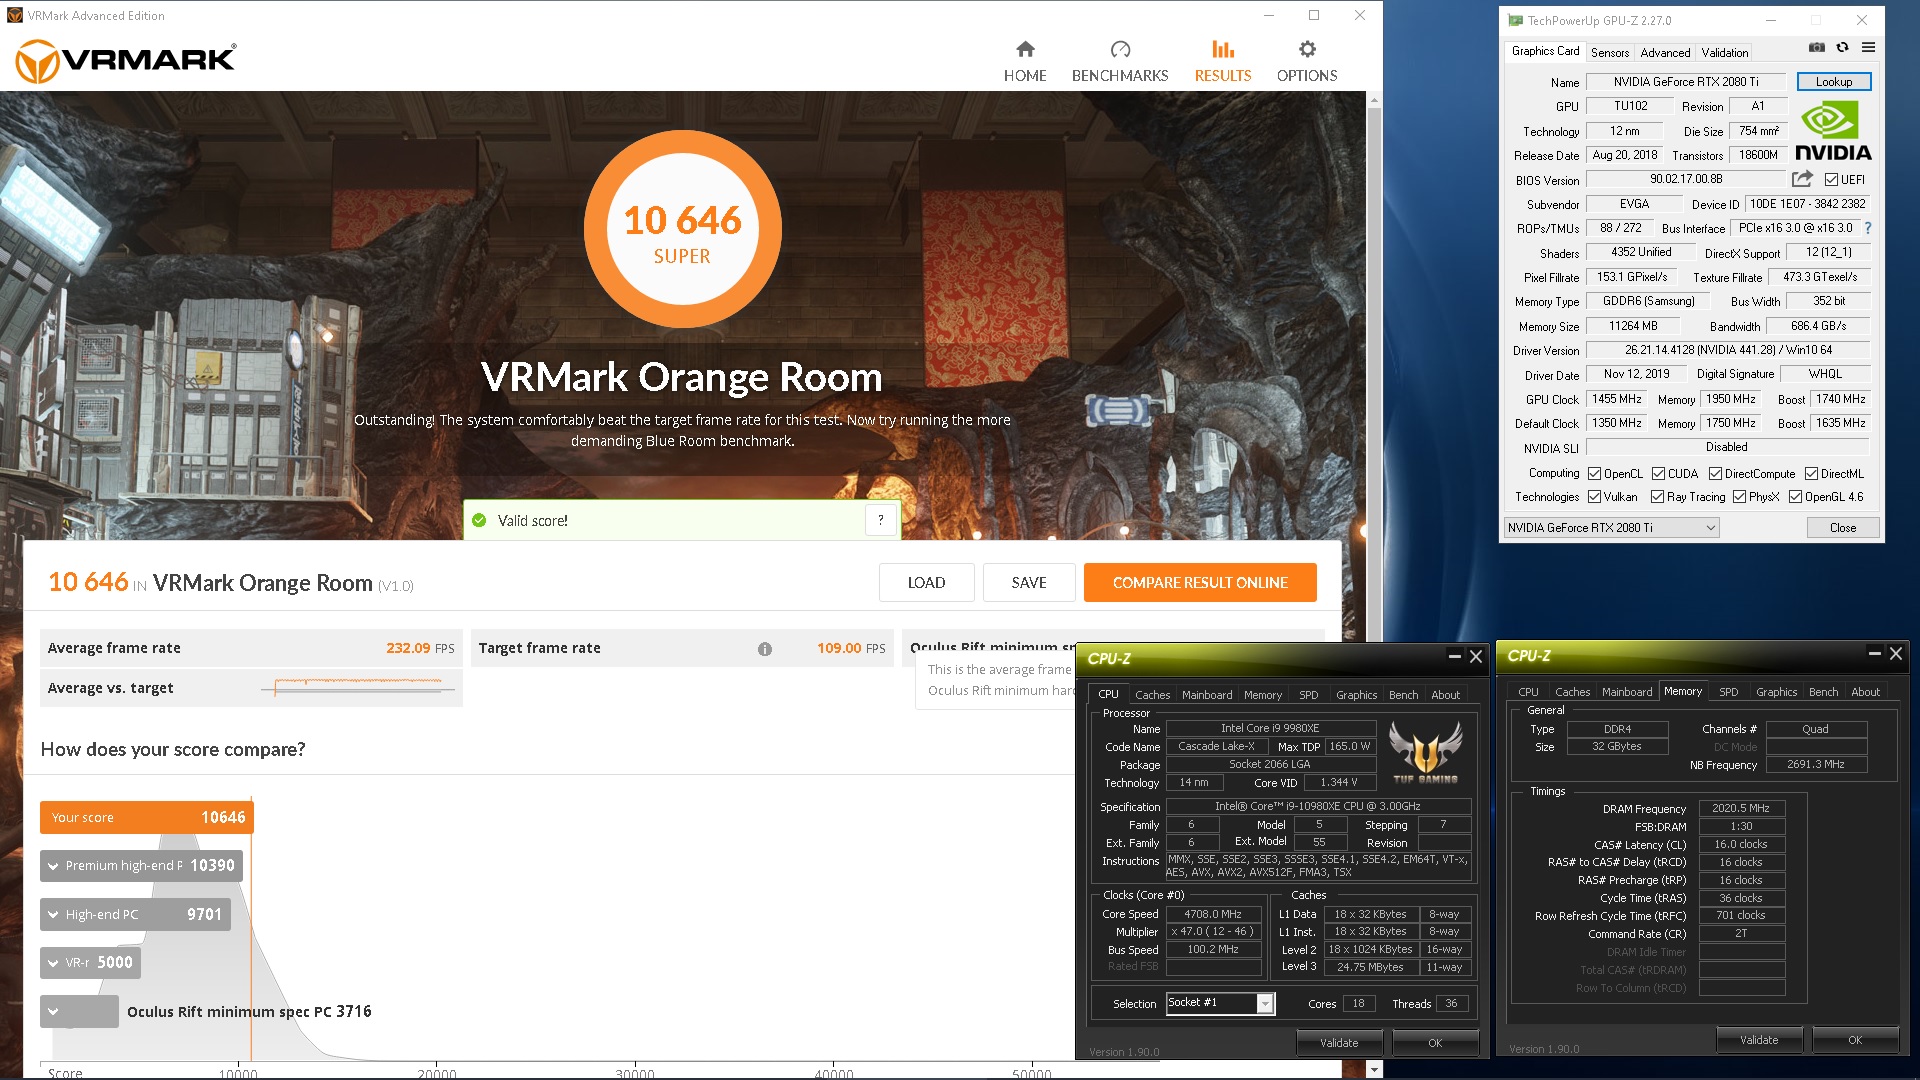Minimize the left CPU-Z window

(x=1455, y=656)
